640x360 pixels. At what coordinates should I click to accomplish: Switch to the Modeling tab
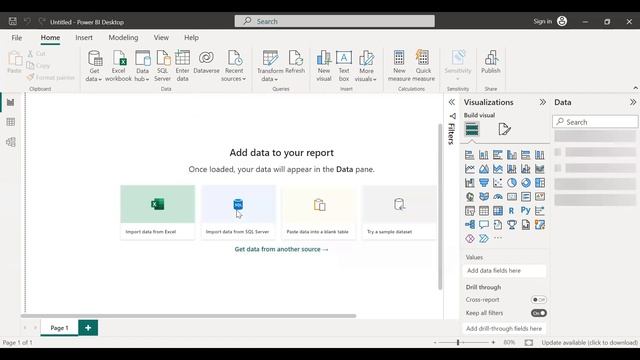click(123, 38)
